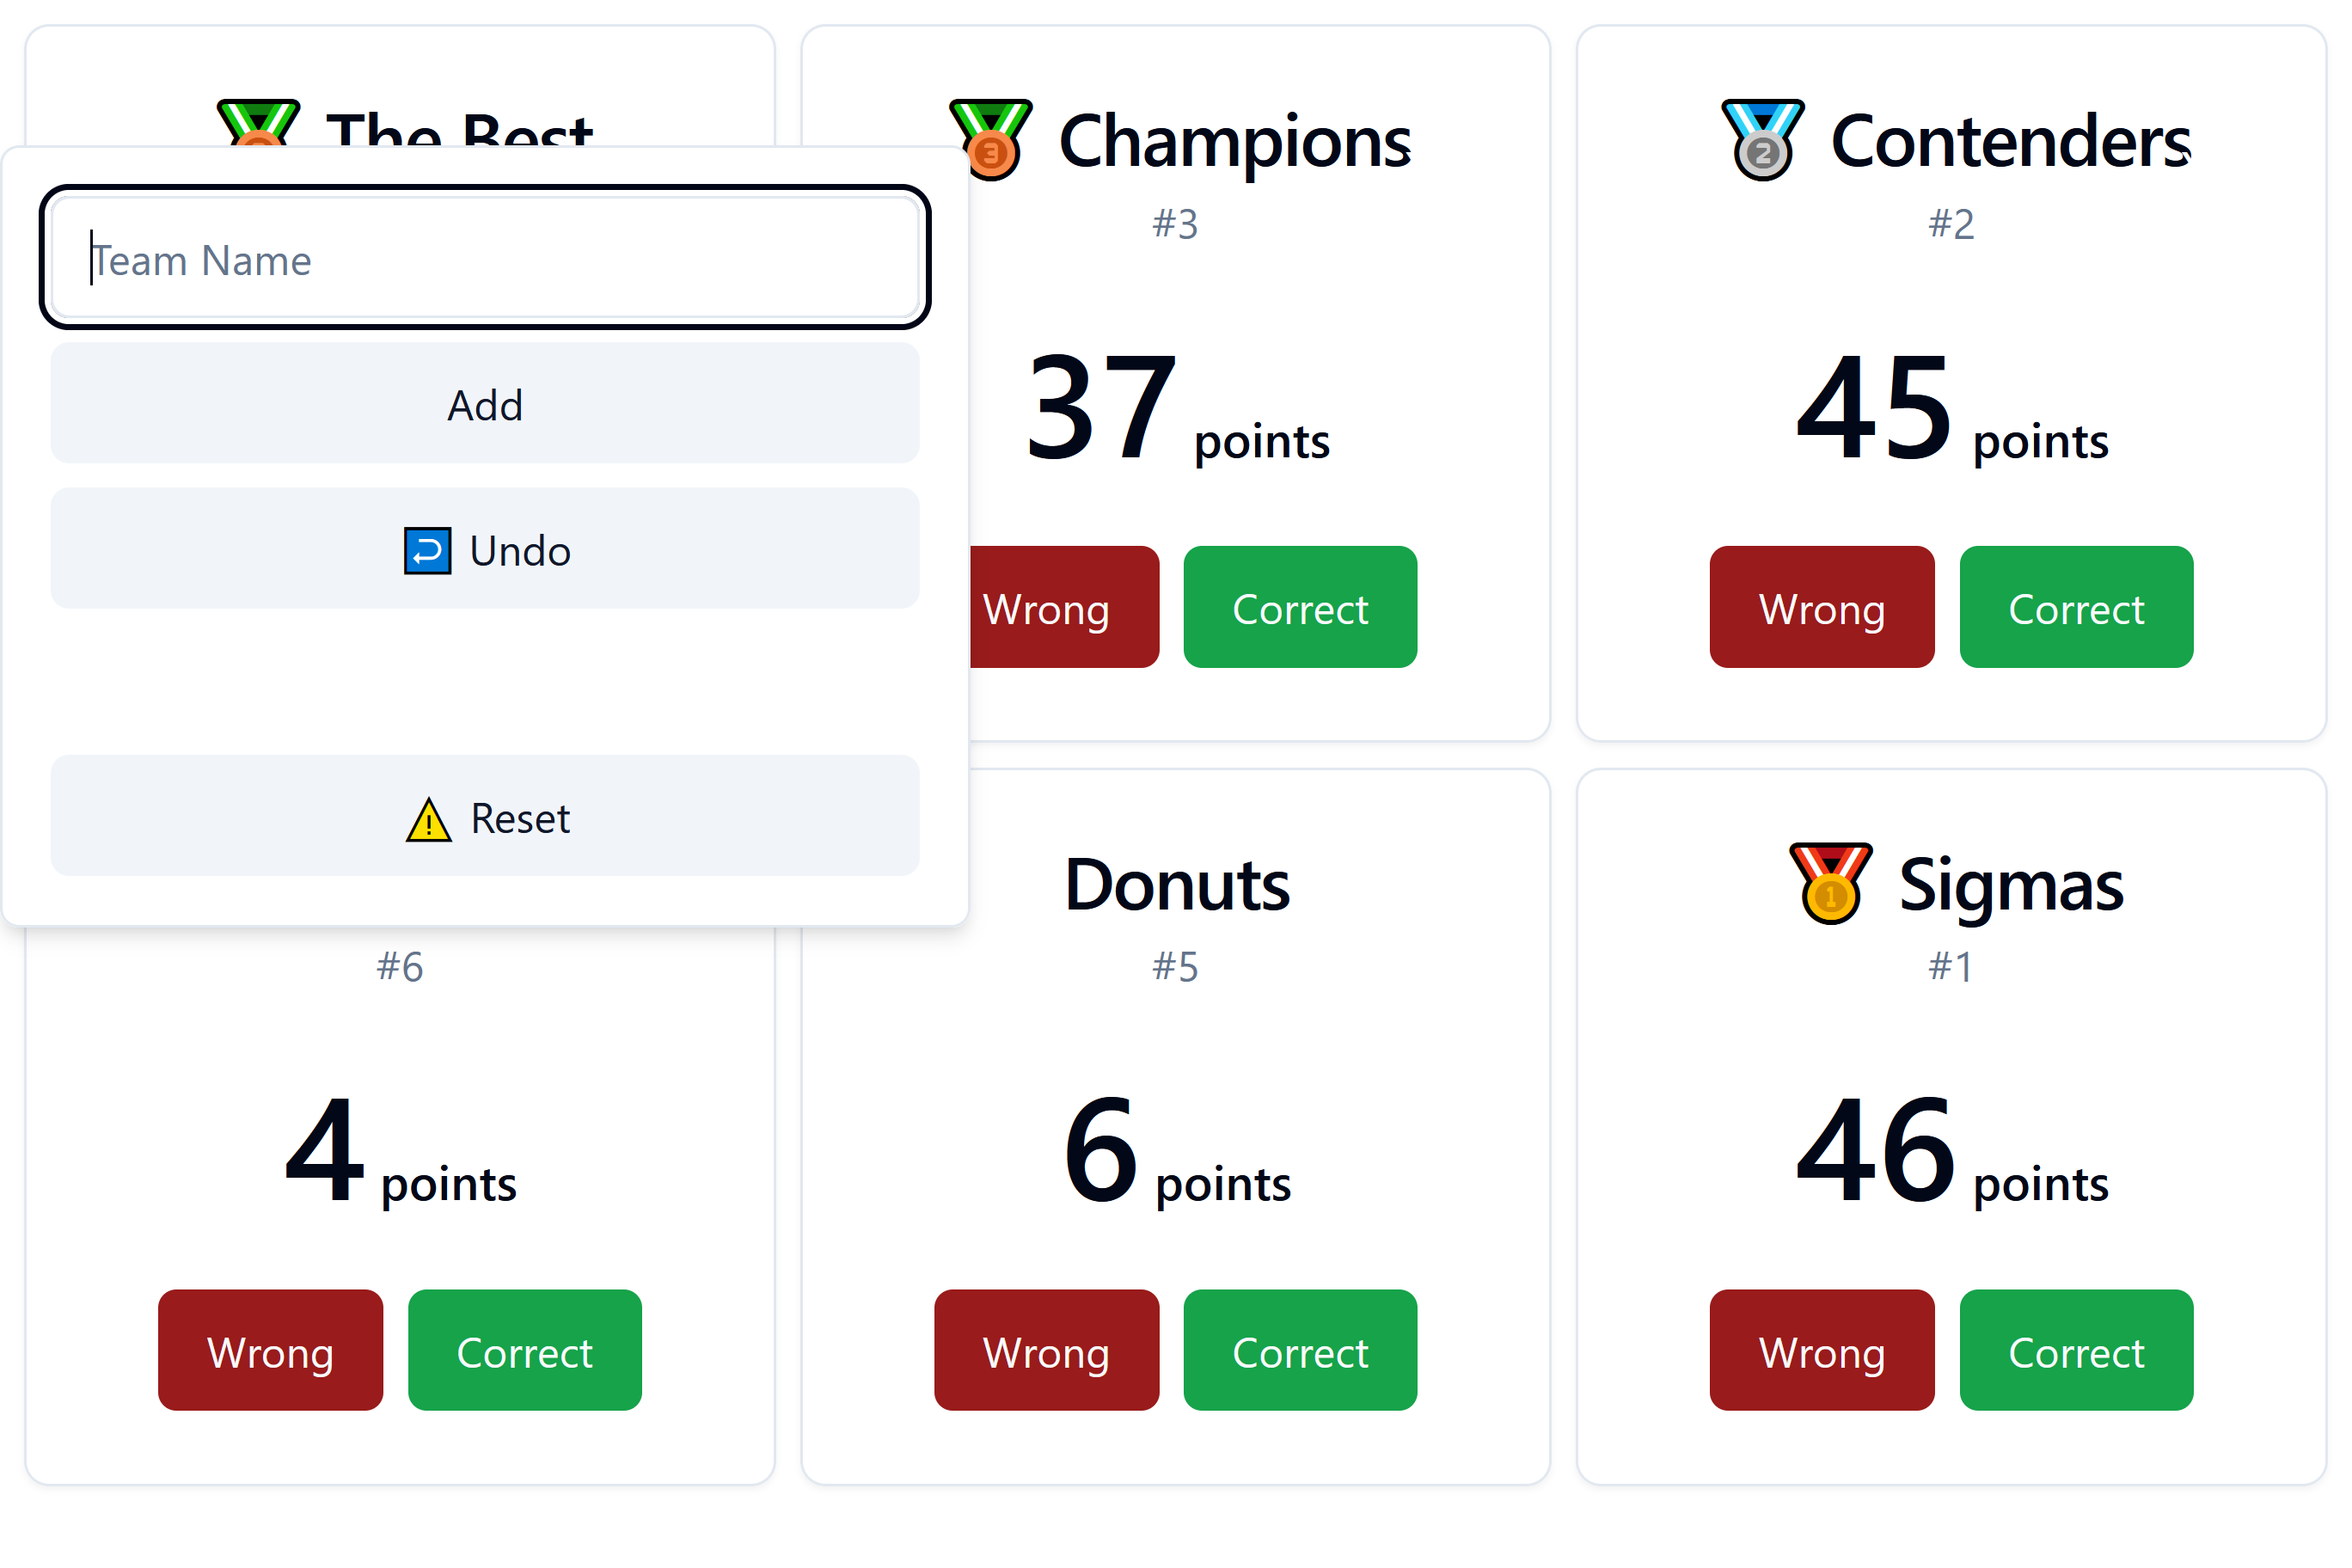
Task: Click the silver medal icon beside Contenders
Action: [1762, 140]
